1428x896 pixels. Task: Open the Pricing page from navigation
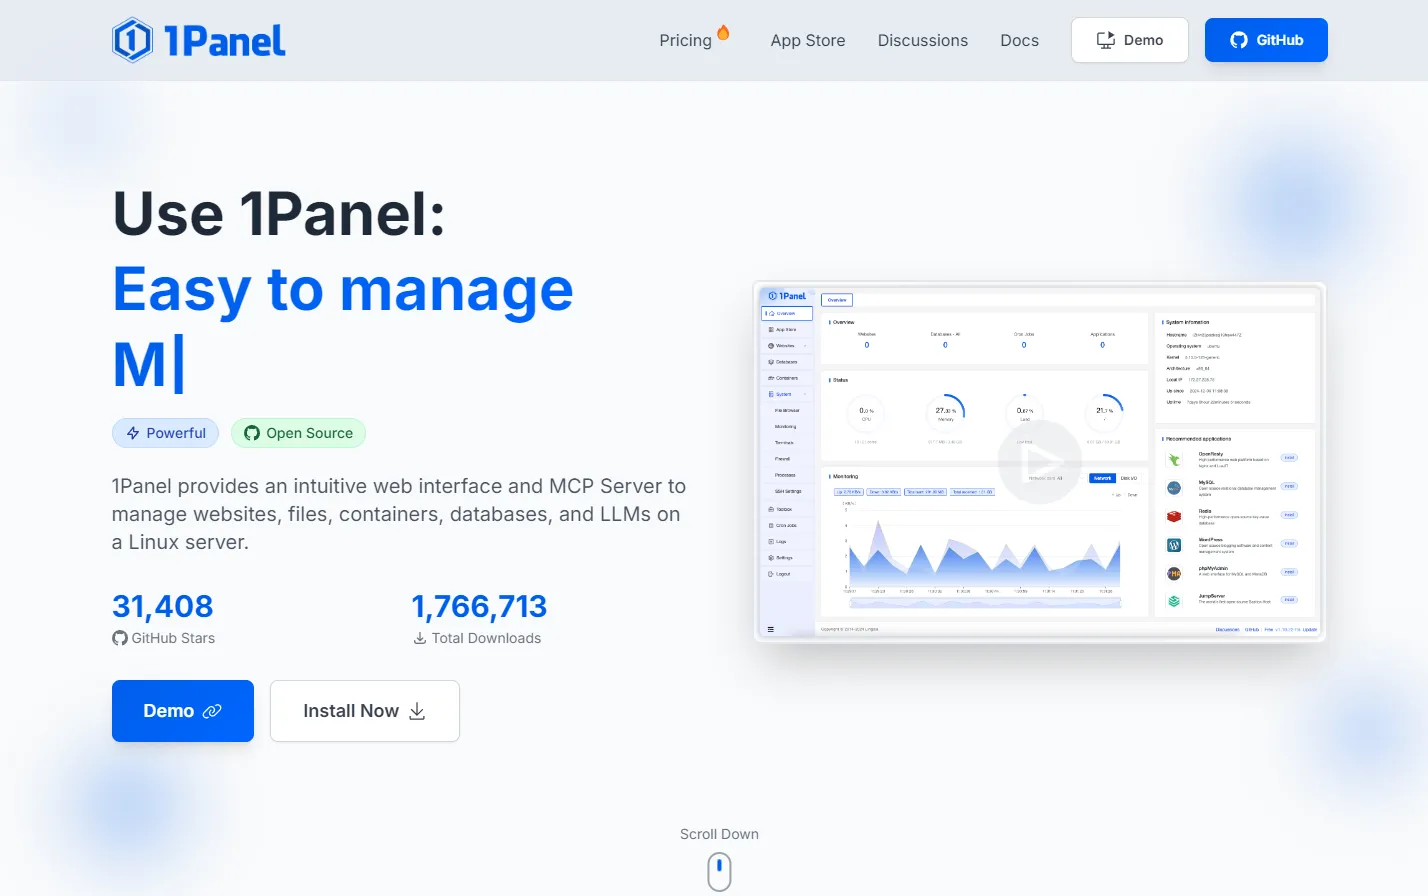pos(685,40)
